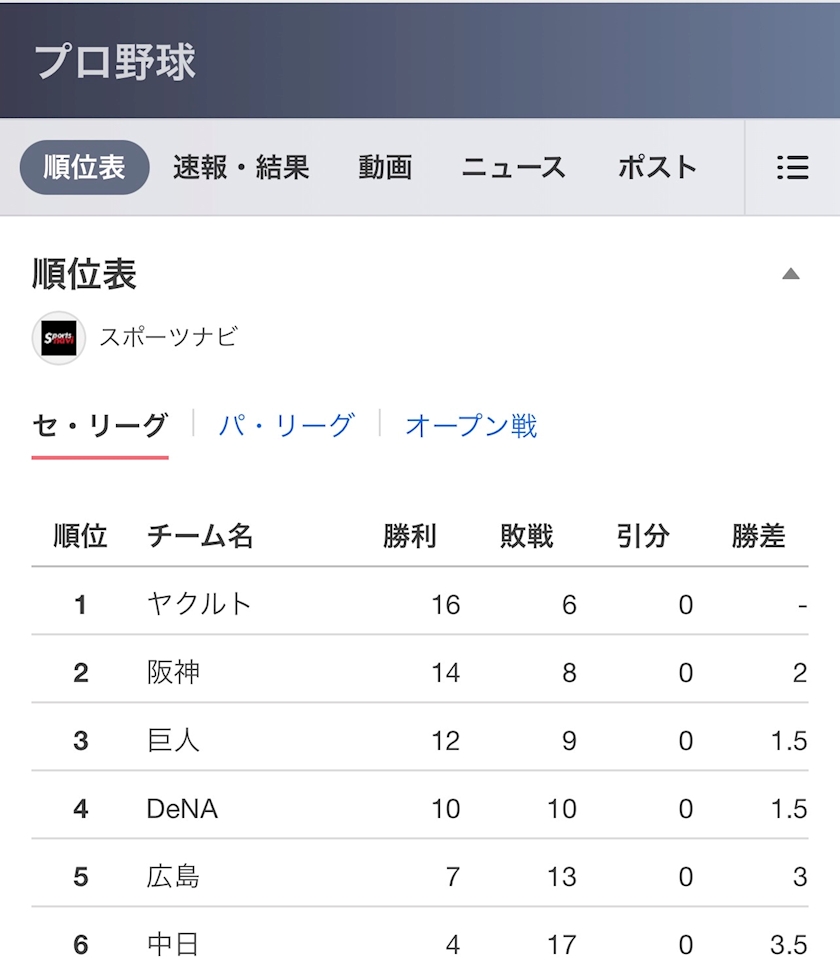Open the hamburger list menu icon

point(792,167)
